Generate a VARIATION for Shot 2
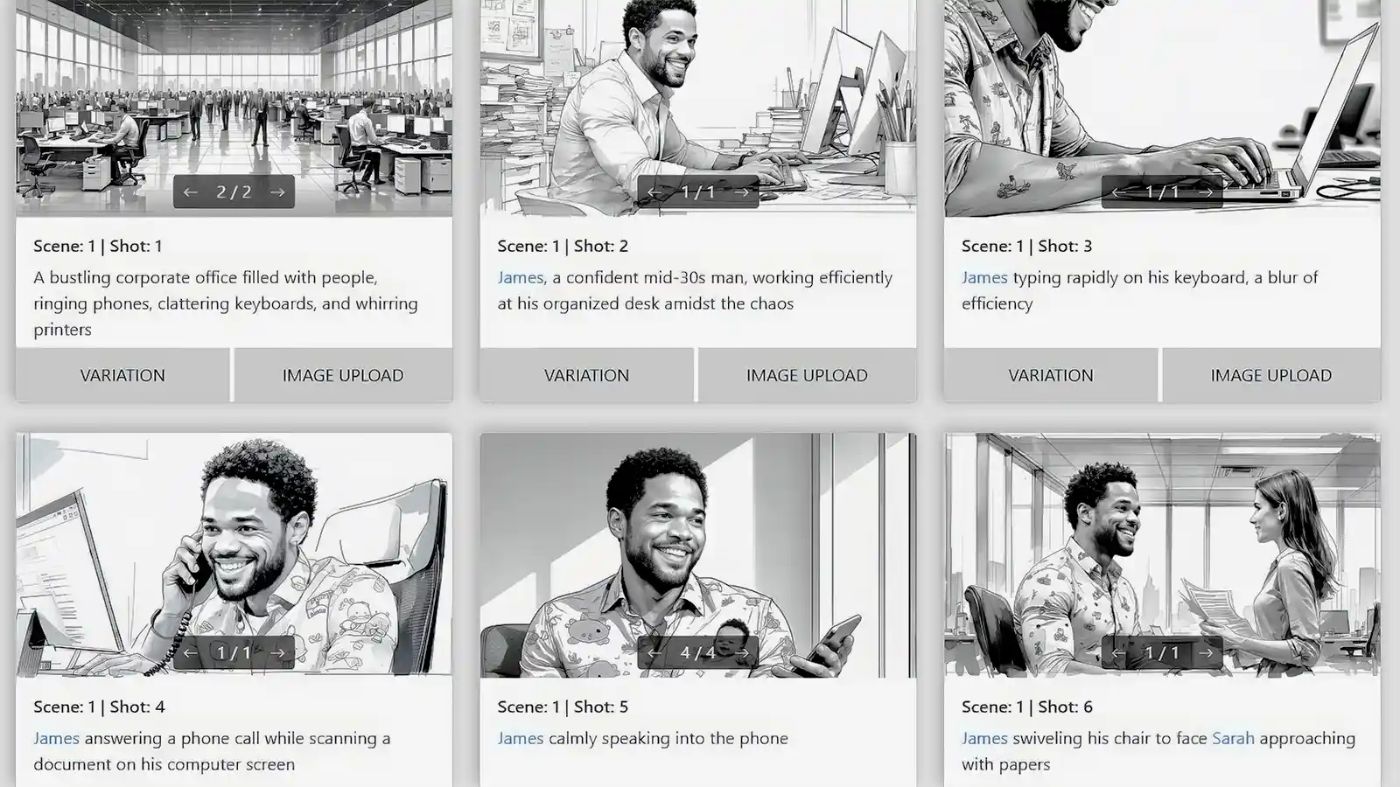This screenshot has width=1400, height=787. 587,375
